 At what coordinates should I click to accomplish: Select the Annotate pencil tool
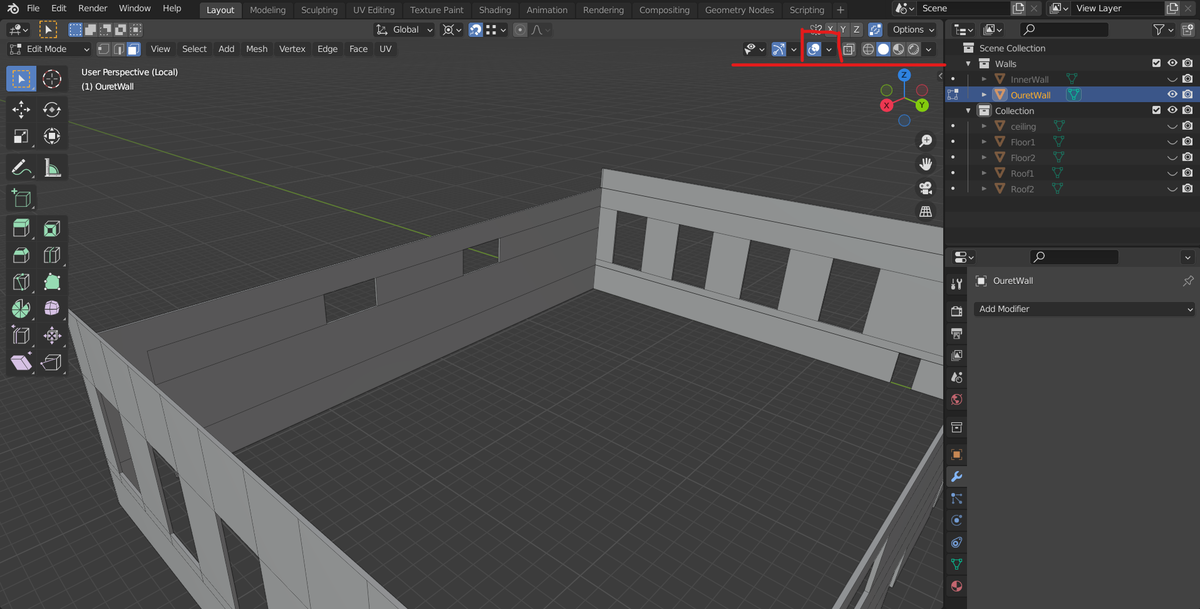(x=21, y=167)
